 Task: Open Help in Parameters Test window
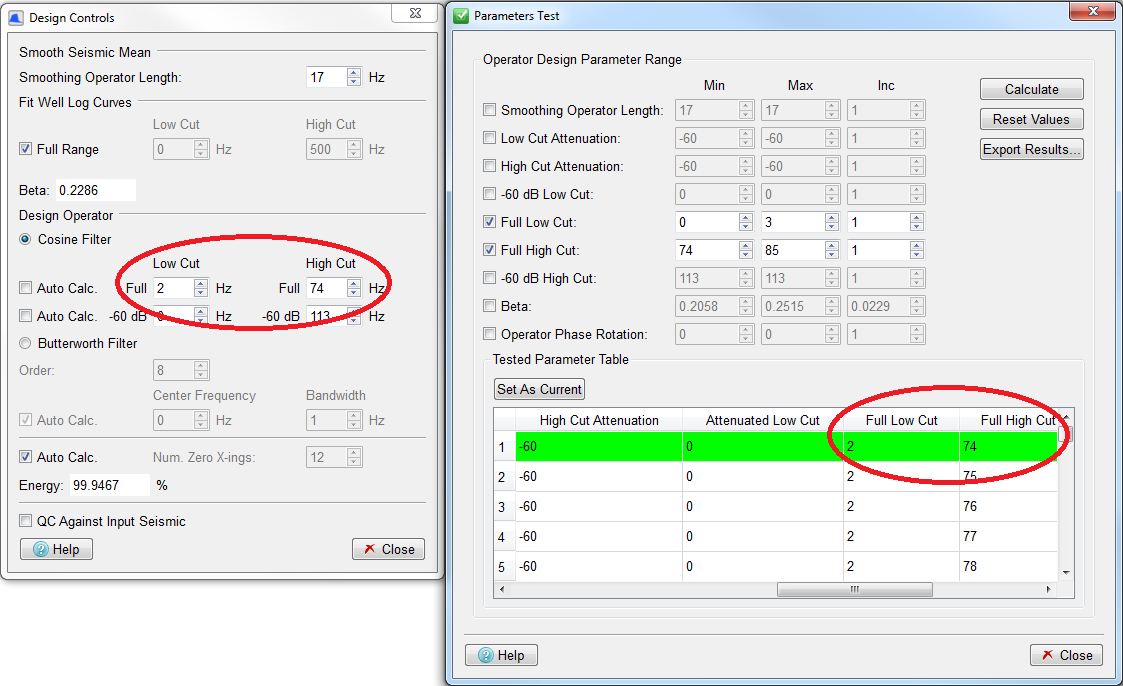coord(501,655)
